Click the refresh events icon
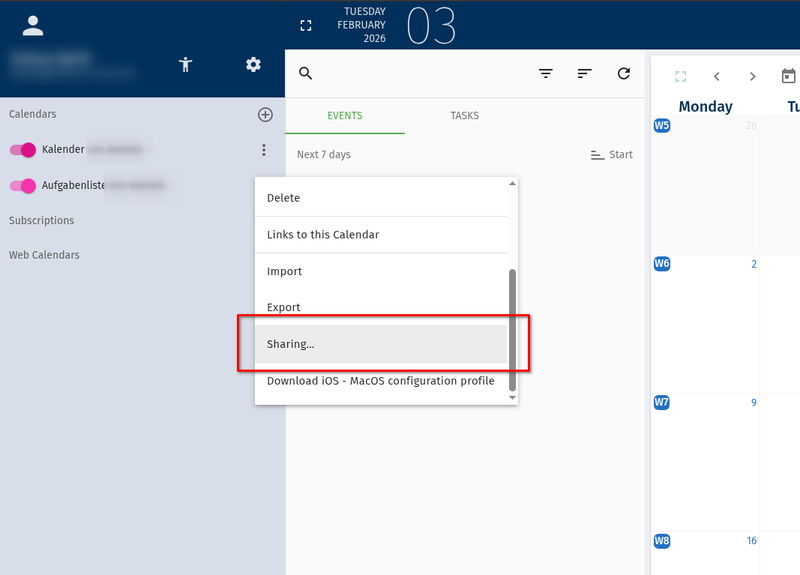This screenshot has width=800, height=575. pos(624,74)
